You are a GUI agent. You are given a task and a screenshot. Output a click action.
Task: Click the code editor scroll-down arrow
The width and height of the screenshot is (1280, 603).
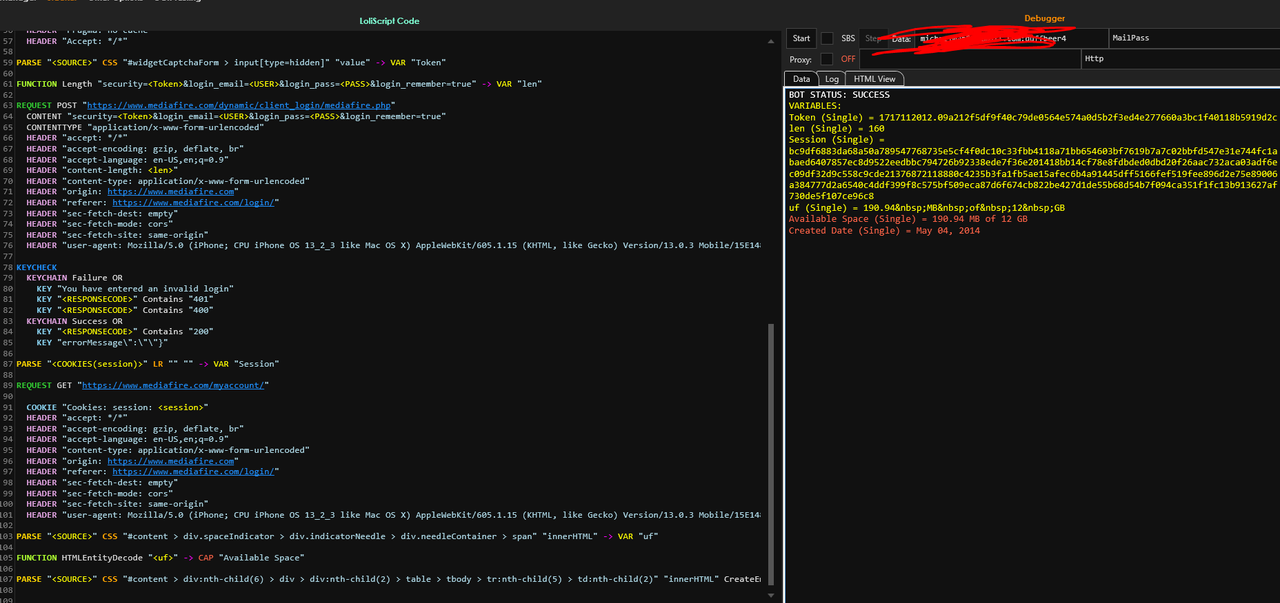(770, 595)
